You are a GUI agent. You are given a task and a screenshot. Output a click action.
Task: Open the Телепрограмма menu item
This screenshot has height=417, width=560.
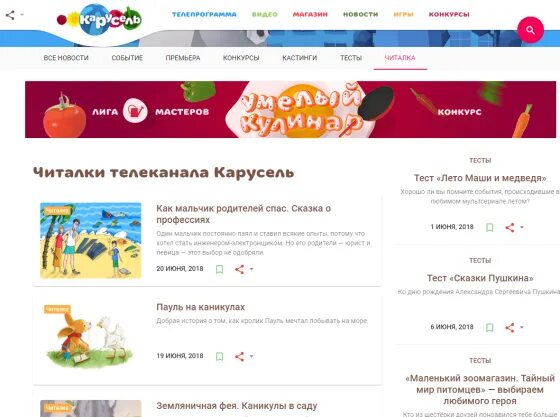(x=204, y=14)
